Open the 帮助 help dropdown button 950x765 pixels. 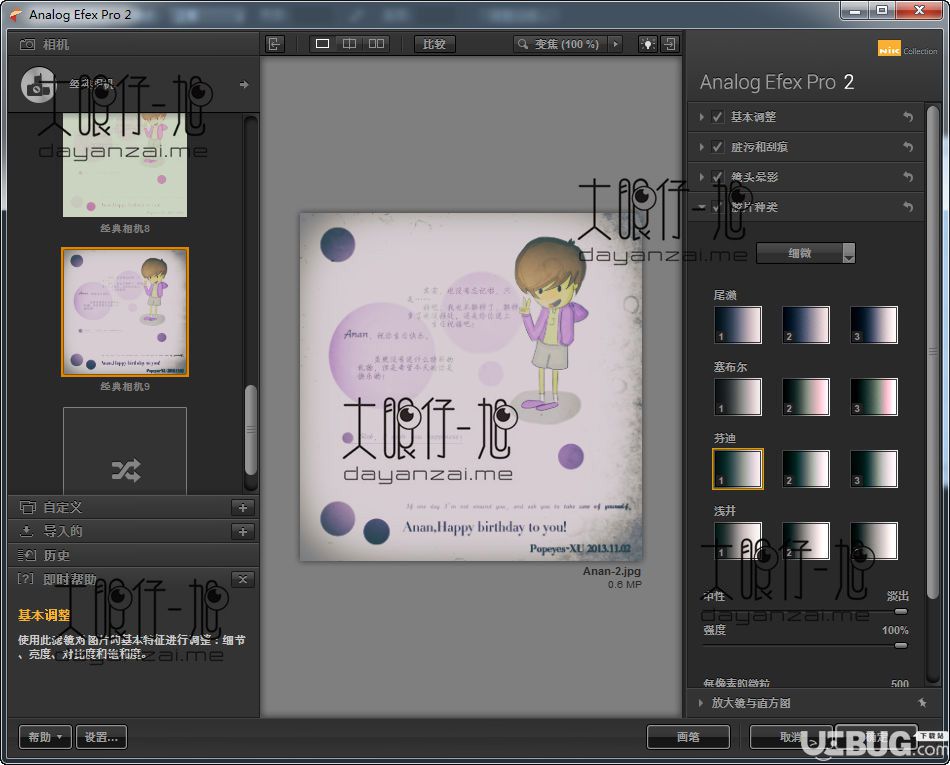(x=45, y=737)
